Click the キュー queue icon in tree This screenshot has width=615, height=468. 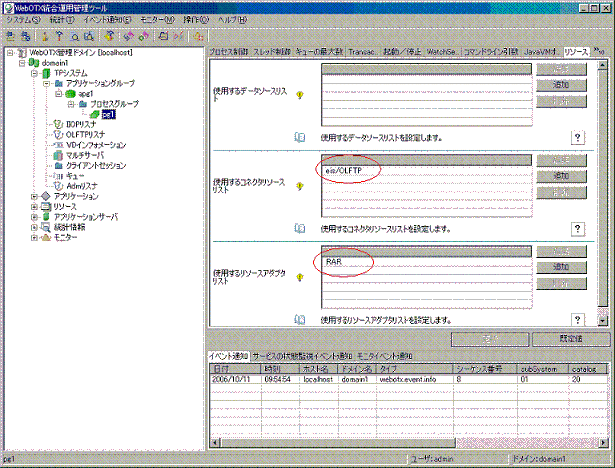57,175
